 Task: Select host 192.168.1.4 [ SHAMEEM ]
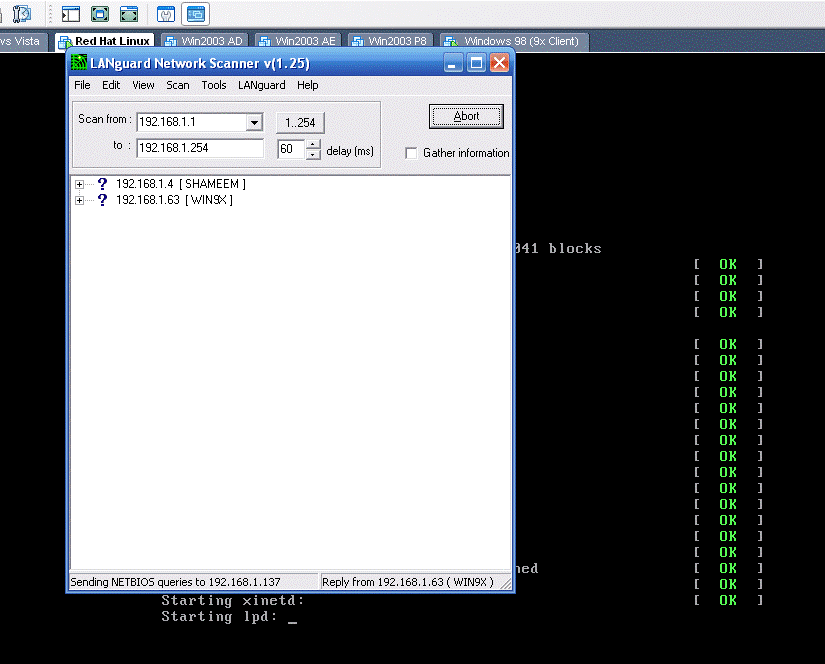(x=181, y=184)
